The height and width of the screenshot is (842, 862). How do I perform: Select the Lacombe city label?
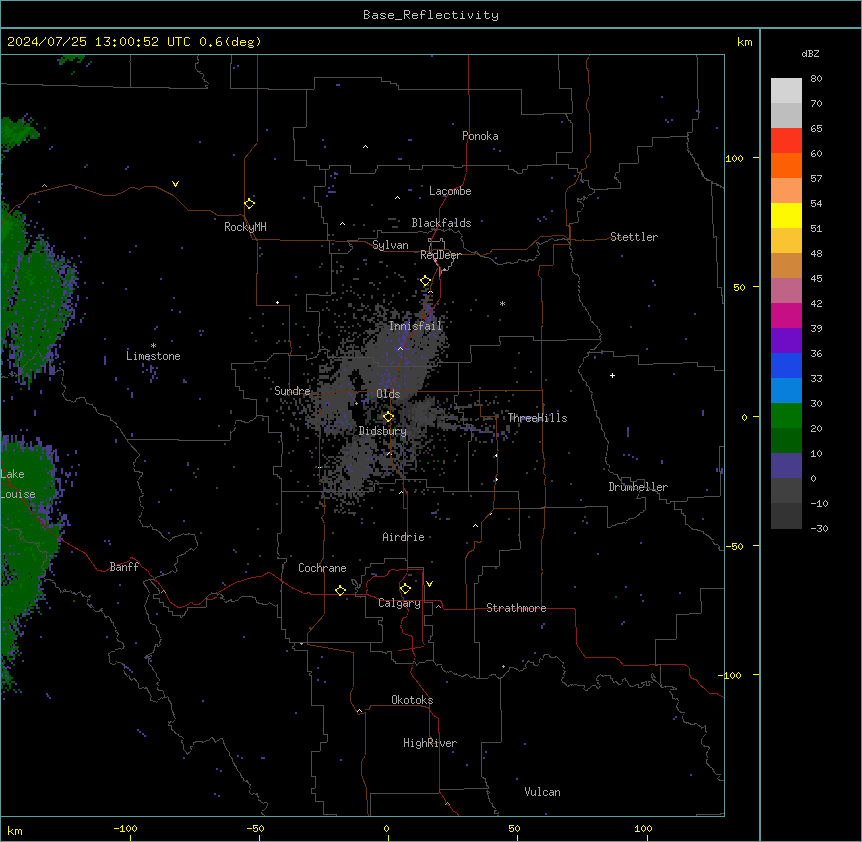click(450, 191)
